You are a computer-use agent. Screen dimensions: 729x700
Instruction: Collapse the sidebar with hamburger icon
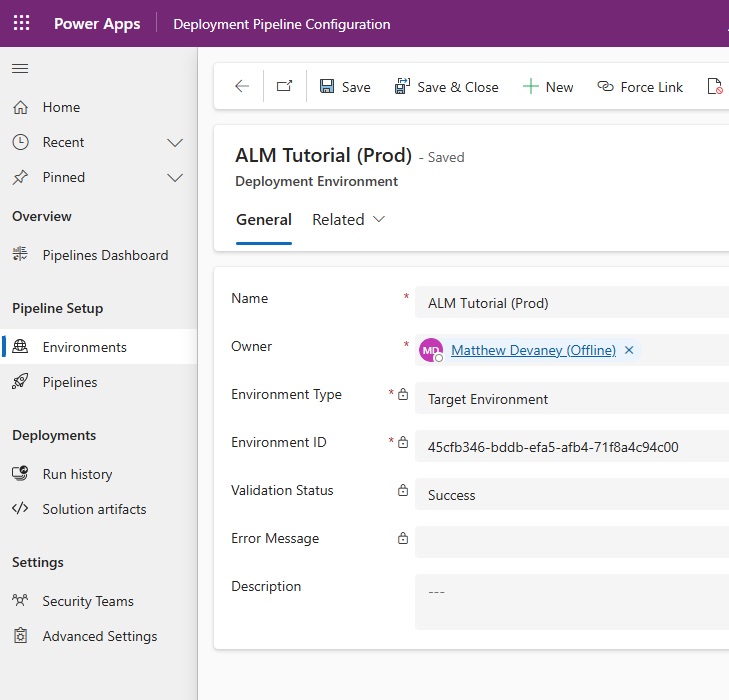click(20, 69)
